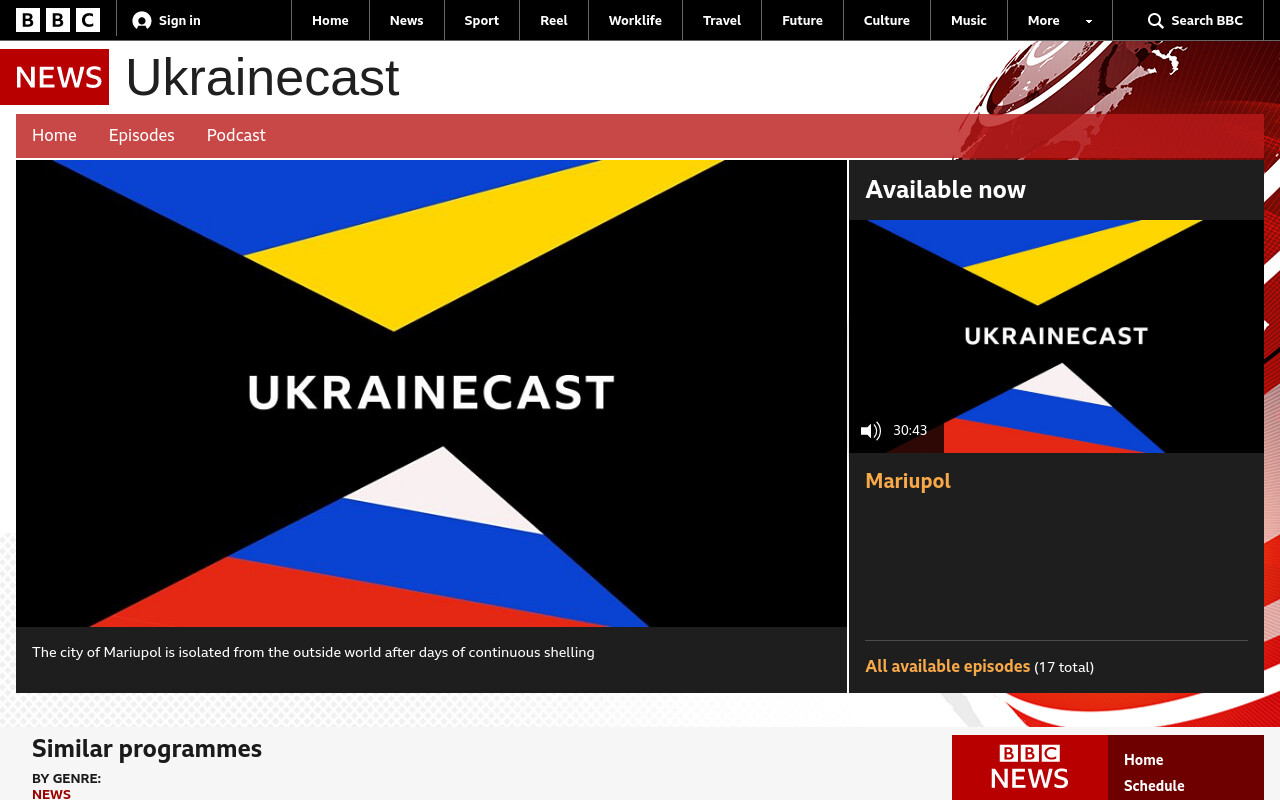Open Culture in the navigation bar
This screenshot has height=800, width=1280.
[887, 21]
